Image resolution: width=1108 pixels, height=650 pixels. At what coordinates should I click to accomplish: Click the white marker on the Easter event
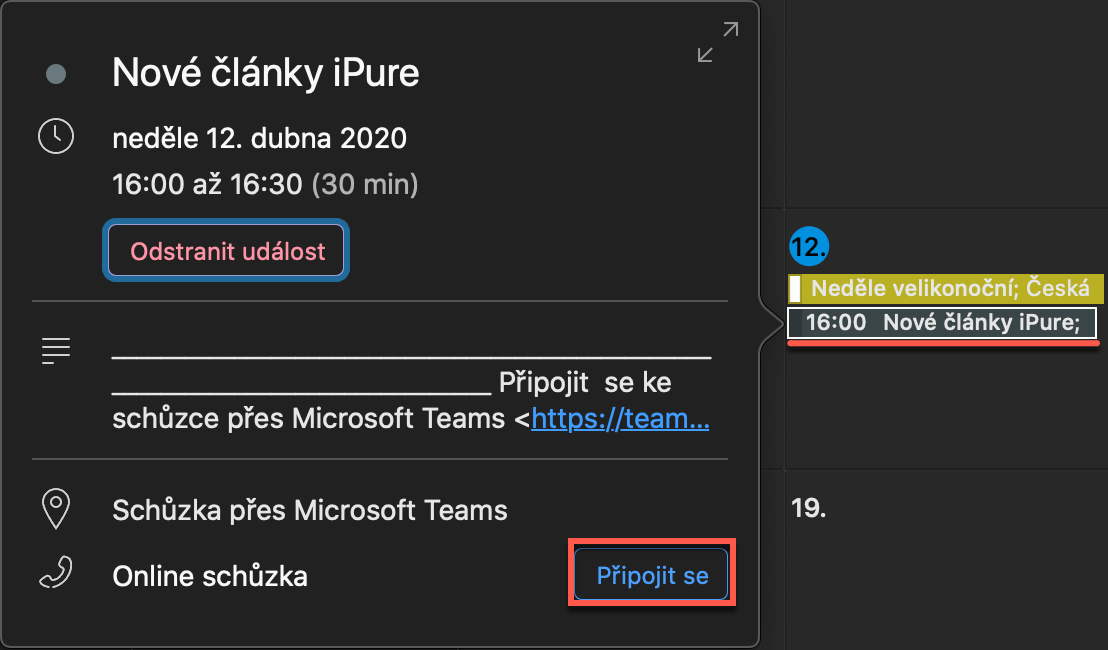pos(795,289)
